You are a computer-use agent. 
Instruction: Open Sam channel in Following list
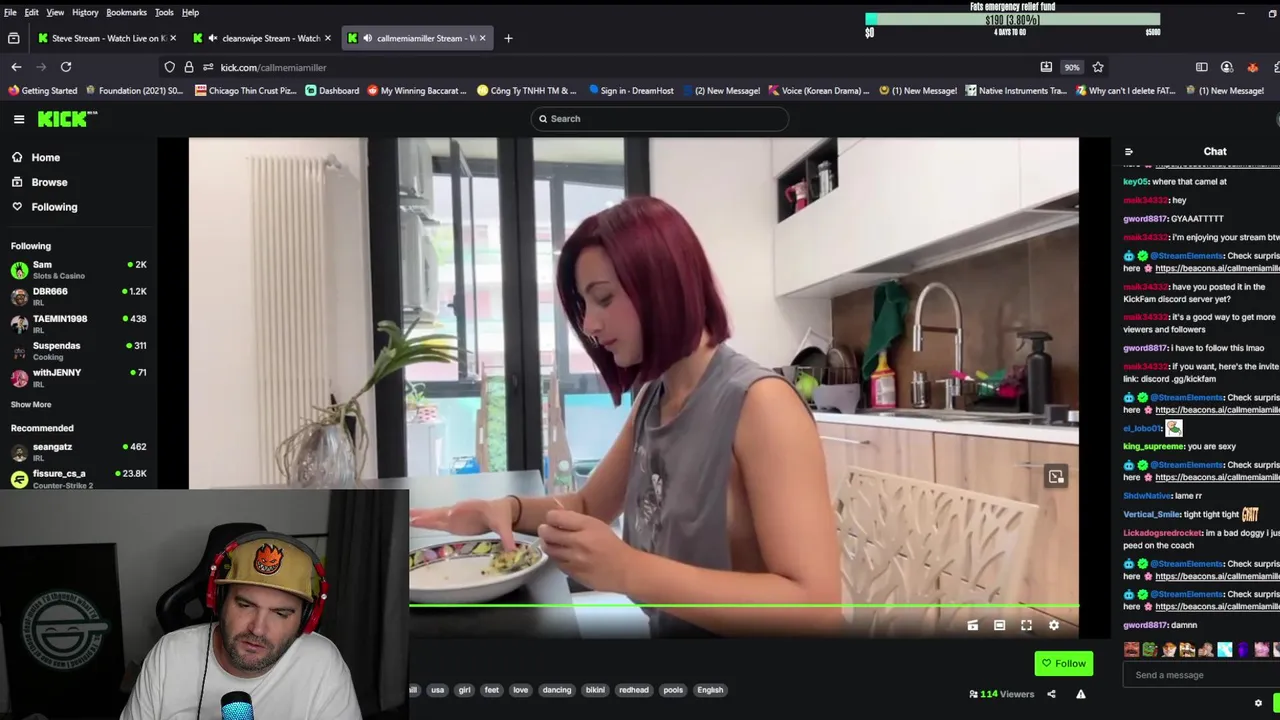point(79,270)
